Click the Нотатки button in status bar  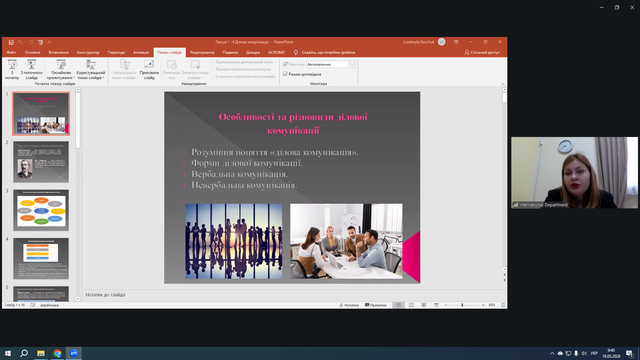coord(349,305)
